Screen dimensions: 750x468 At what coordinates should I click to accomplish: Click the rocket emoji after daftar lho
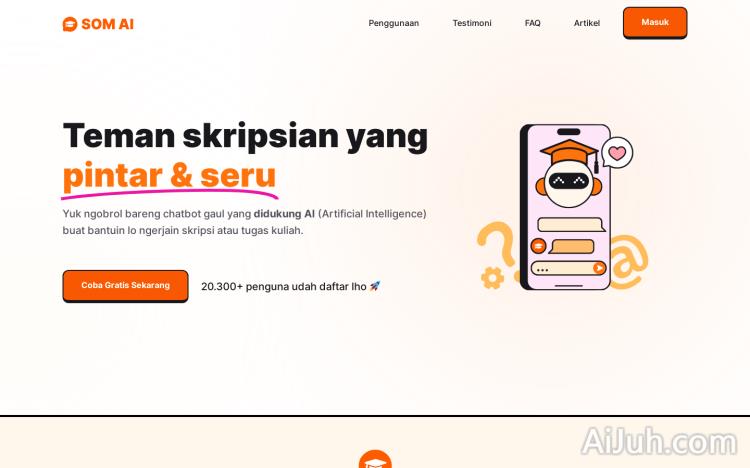(375, 286)
